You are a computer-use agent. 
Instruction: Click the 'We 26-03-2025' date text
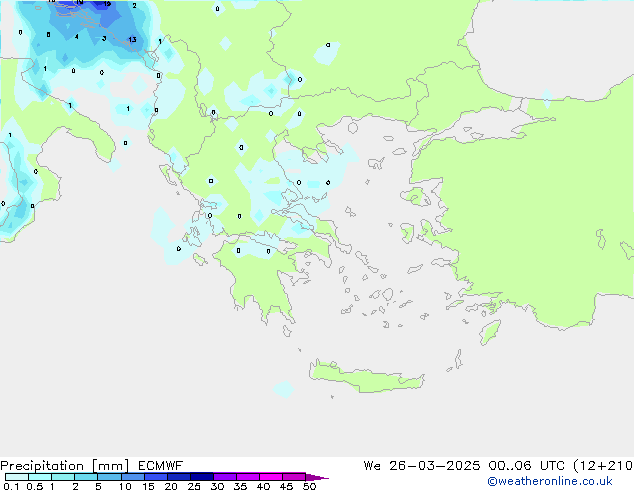(422, 466)
